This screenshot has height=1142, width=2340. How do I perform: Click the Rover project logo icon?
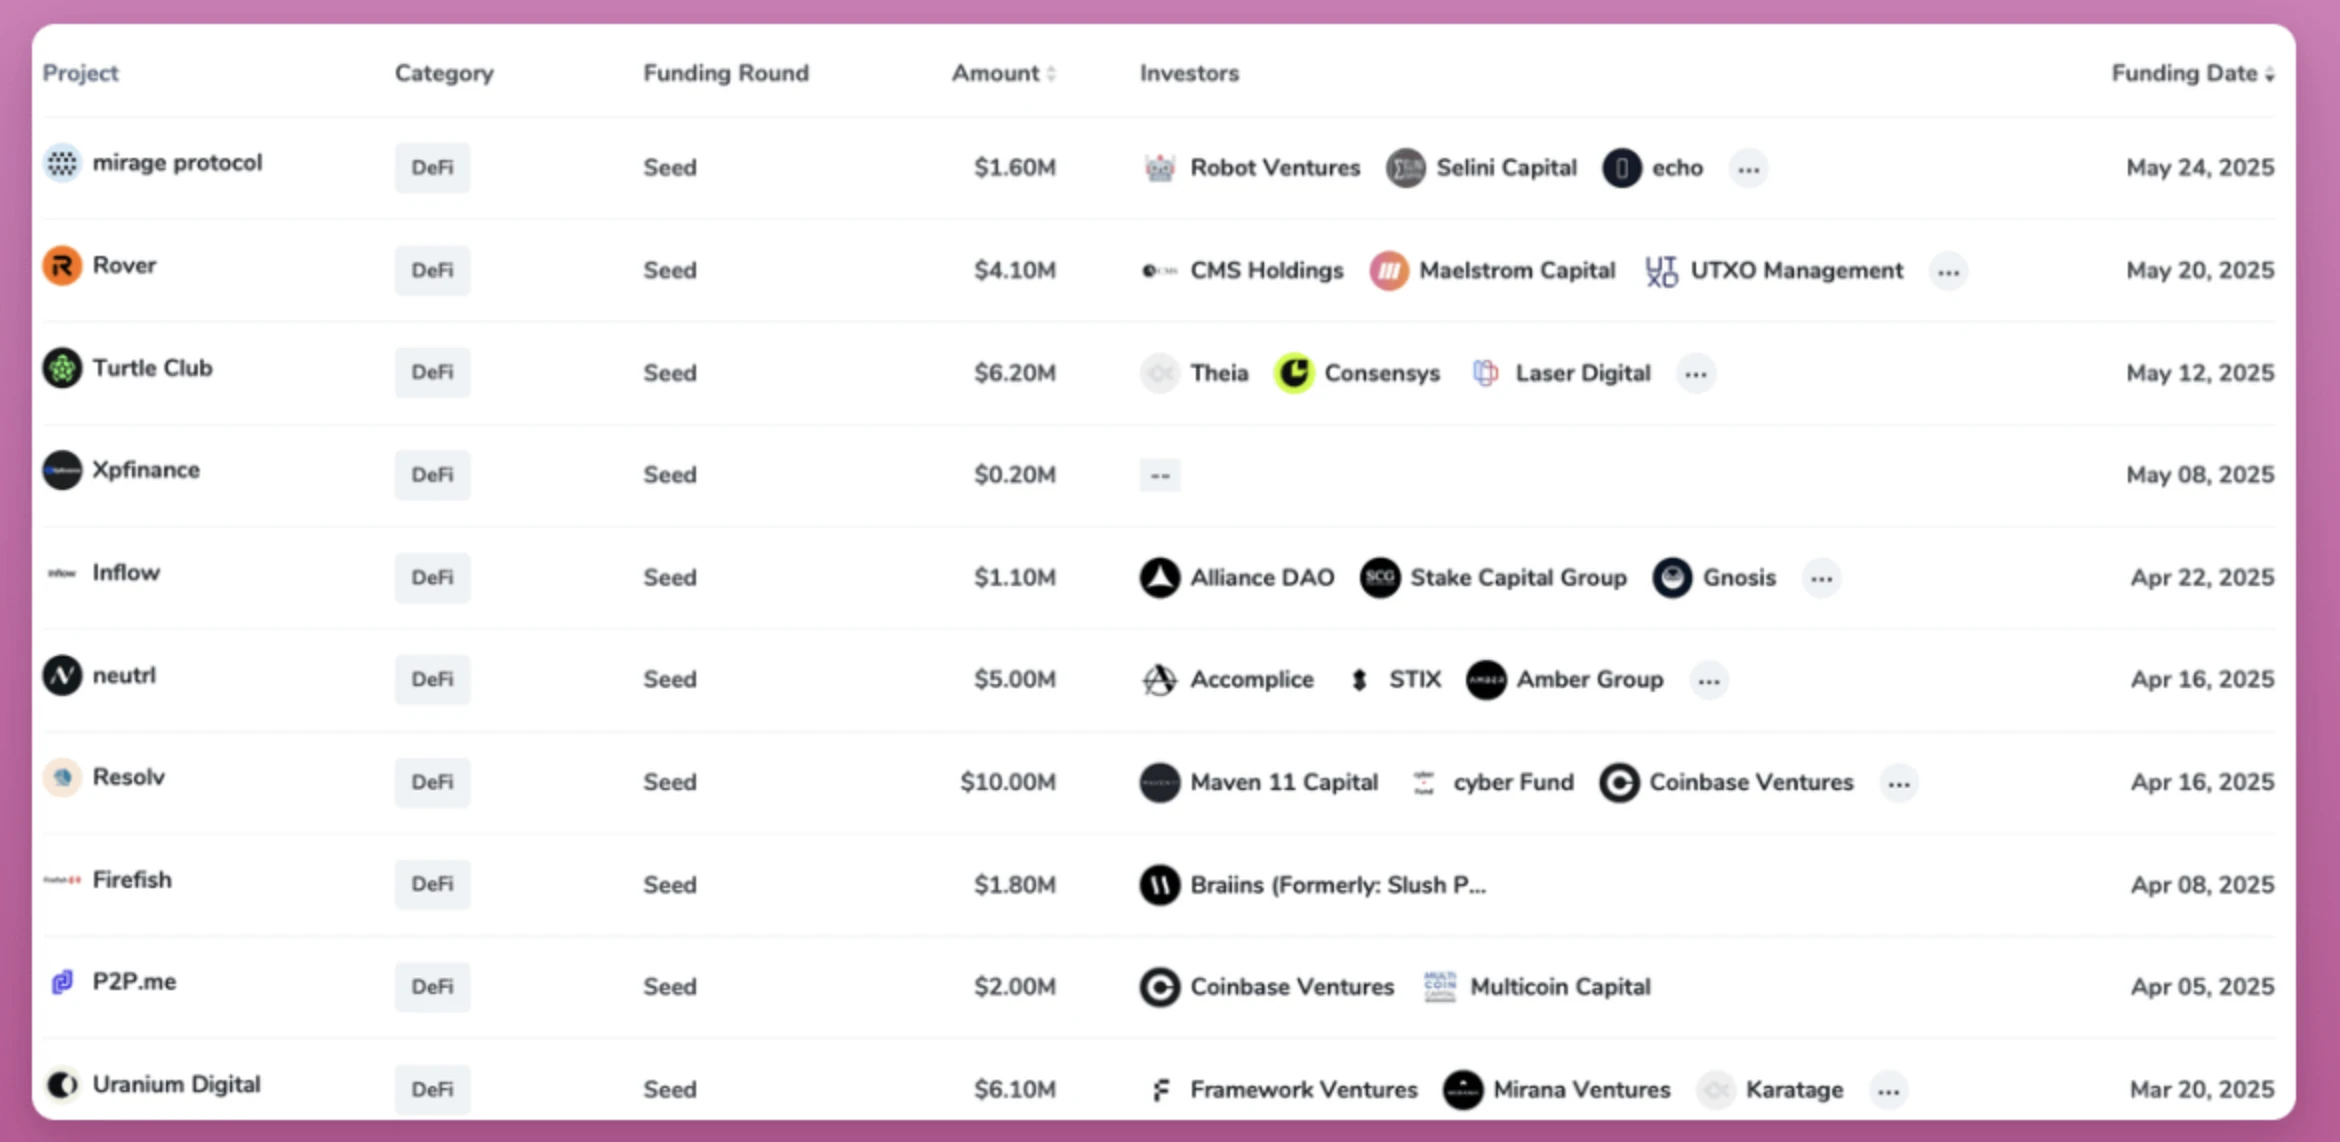click(x=62, y=266)
